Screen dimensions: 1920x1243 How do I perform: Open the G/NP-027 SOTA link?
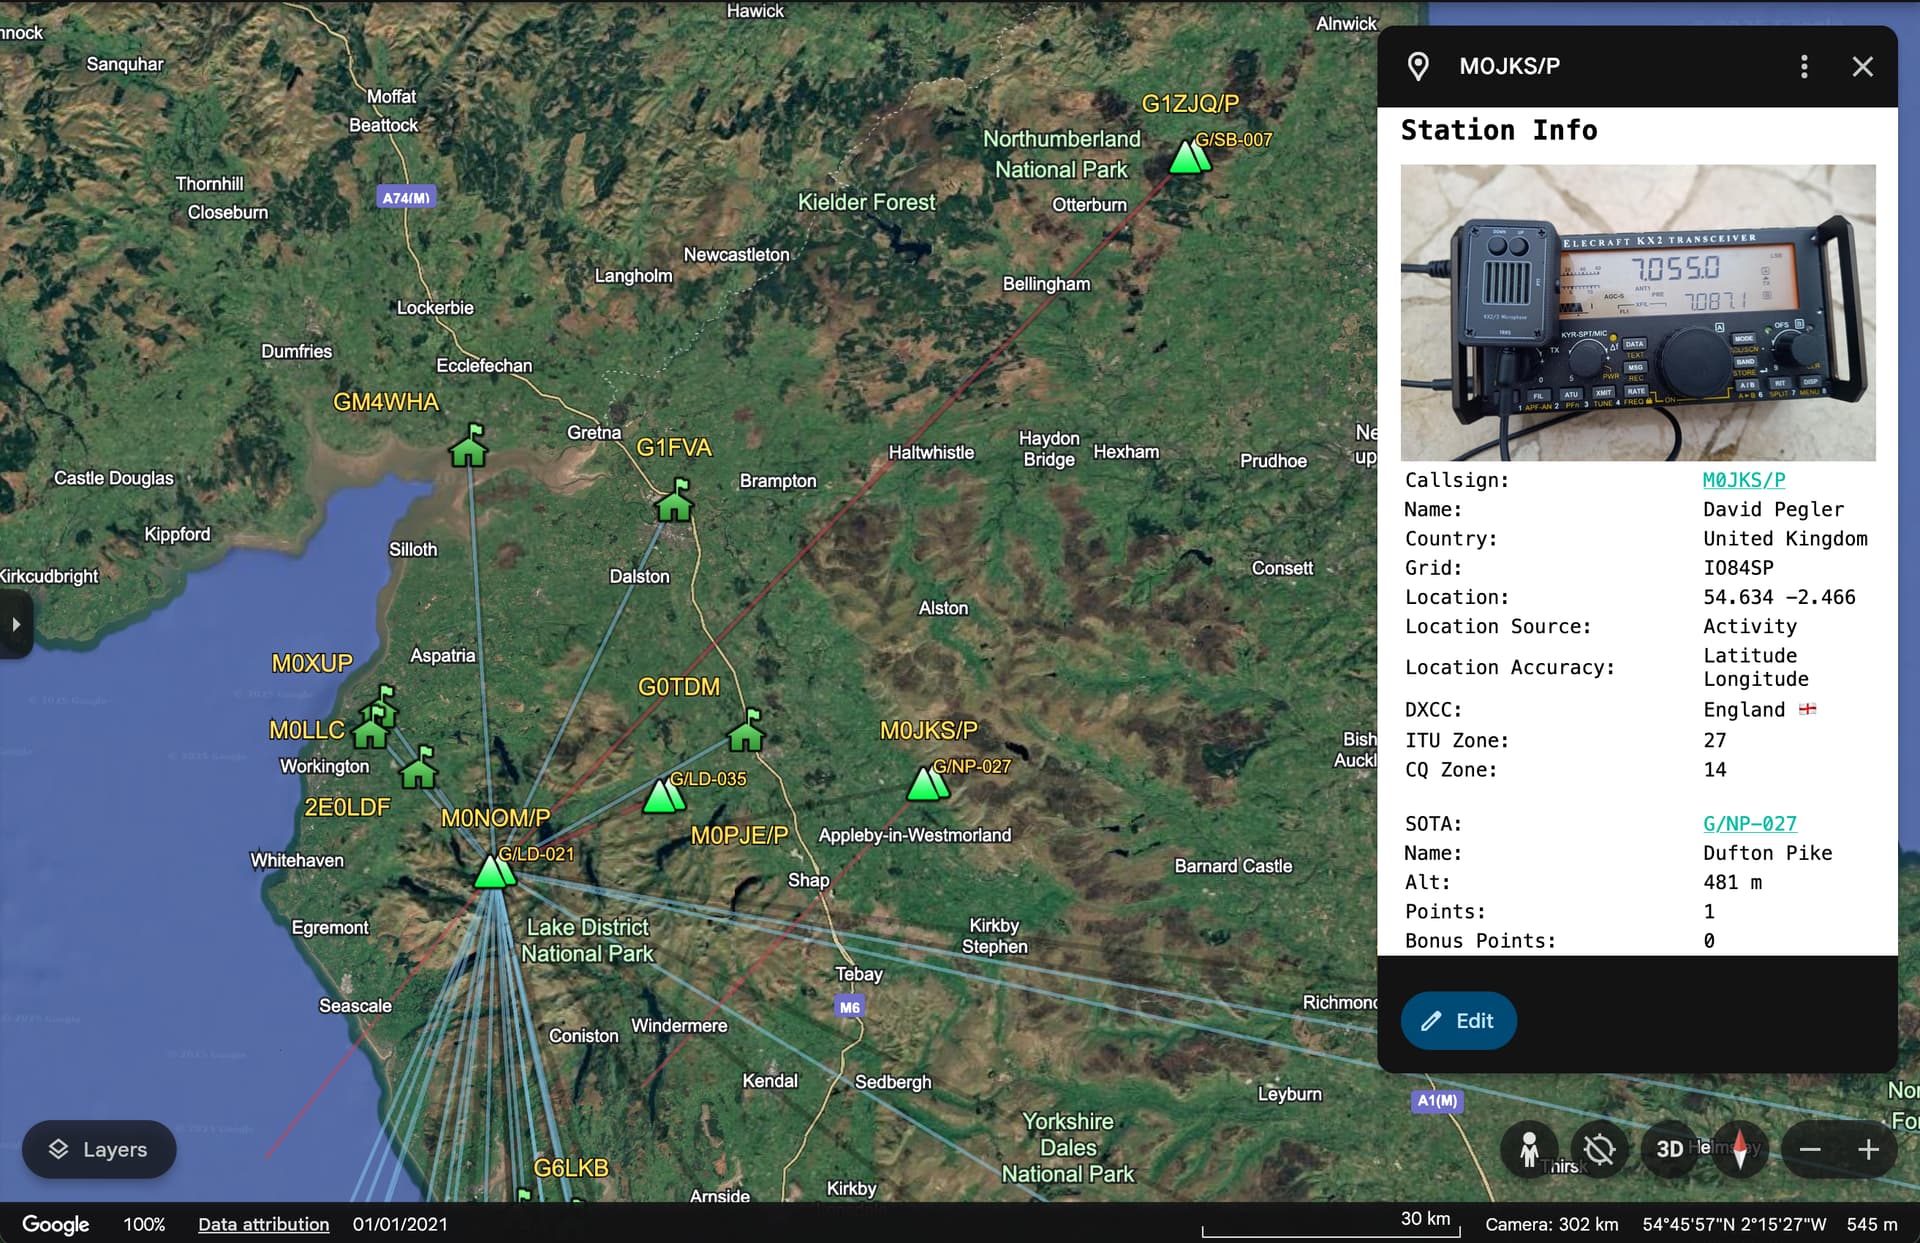pos(1750,824)
